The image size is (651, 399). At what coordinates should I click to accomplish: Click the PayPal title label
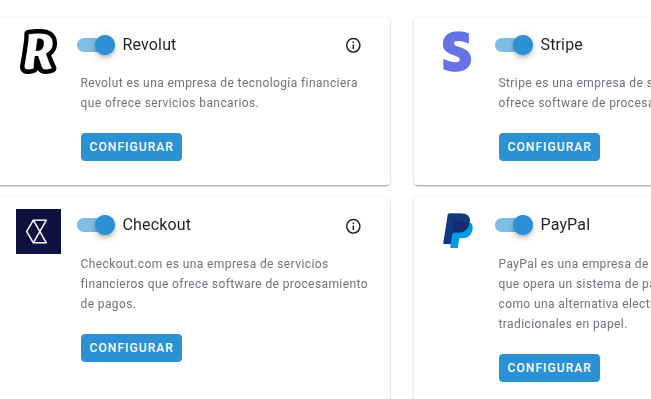point(565,225)
